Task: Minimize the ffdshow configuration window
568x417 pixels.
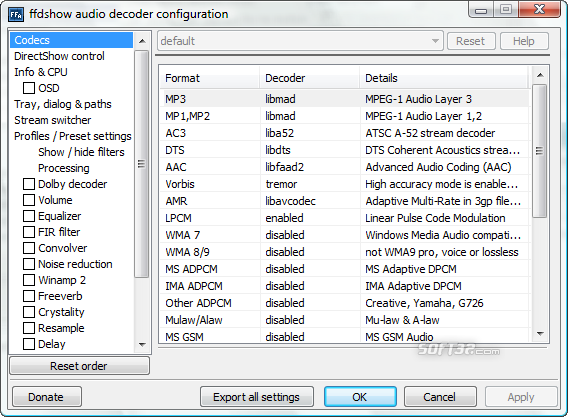Action: tap(481, 9)
